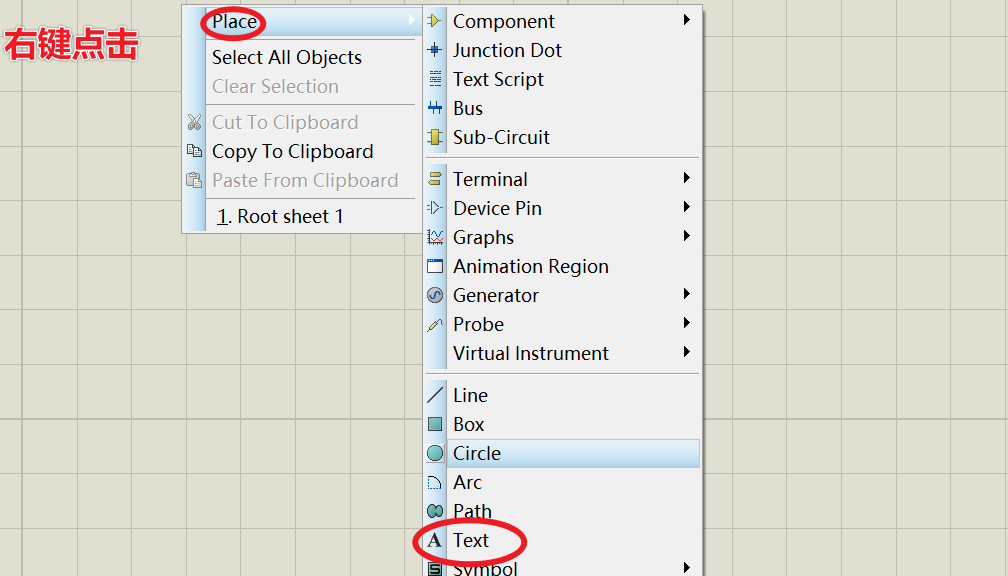Screen dimensions: 1008x576
Task: Click the Component arrow-shaped icon
Action: pyautogui.click(x=435, y=21)
